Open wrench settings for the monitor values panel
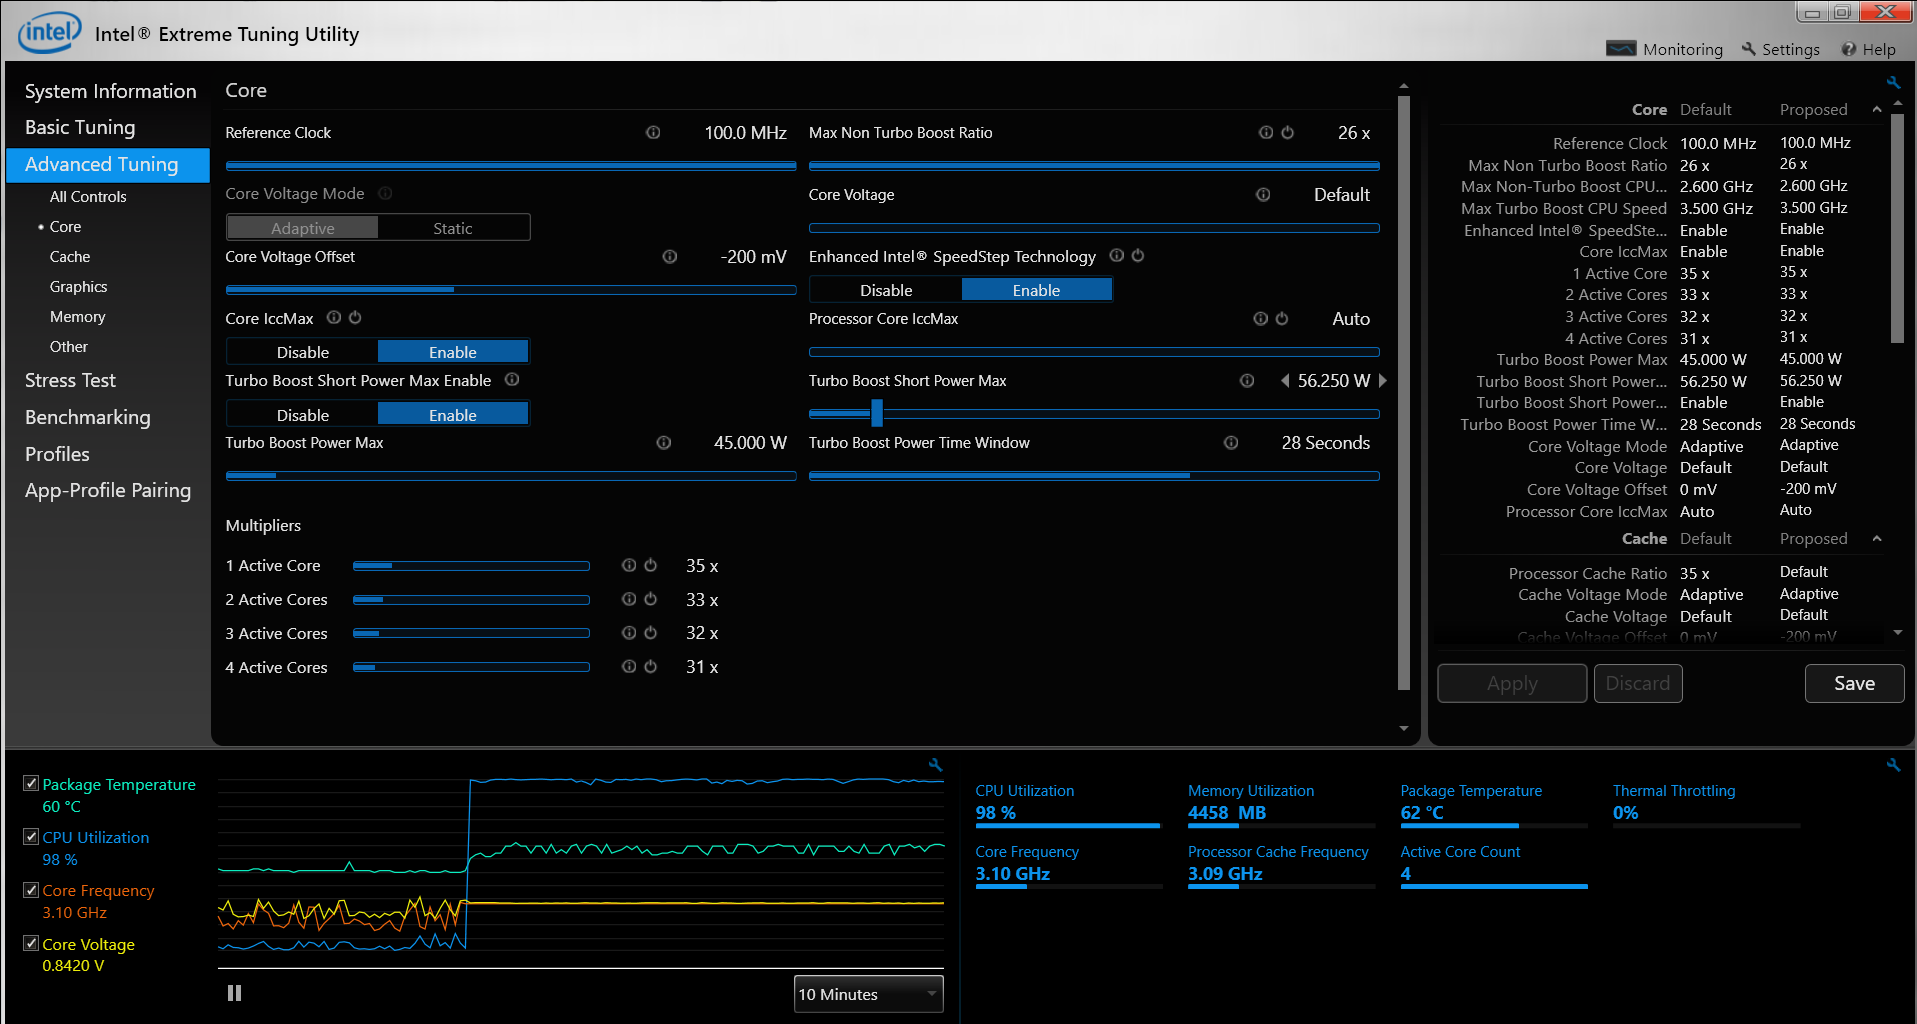Image resolution: width=1917 pixels, height=1024 pixels. click(x=1893, y=765)
